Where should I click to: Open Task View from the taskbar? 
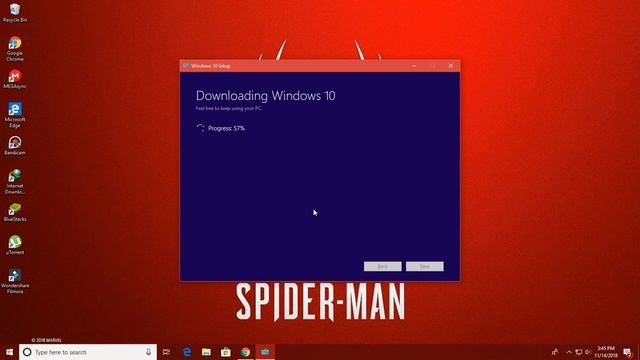click(166, 352)
